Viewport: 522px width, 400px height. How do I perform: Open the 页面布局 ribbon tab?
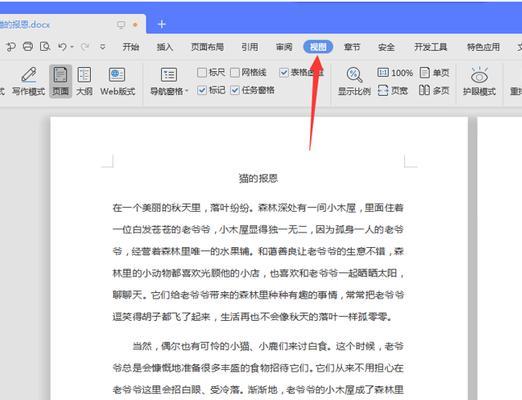(207, 47)
